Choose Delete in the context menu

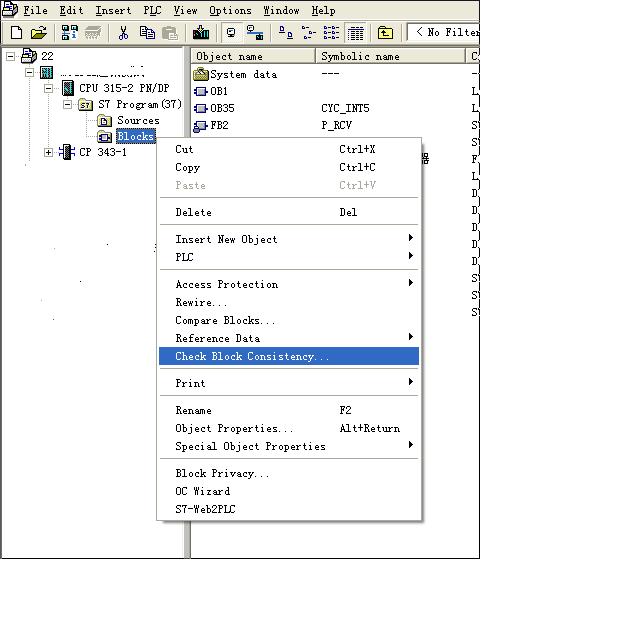coord(289,212)
